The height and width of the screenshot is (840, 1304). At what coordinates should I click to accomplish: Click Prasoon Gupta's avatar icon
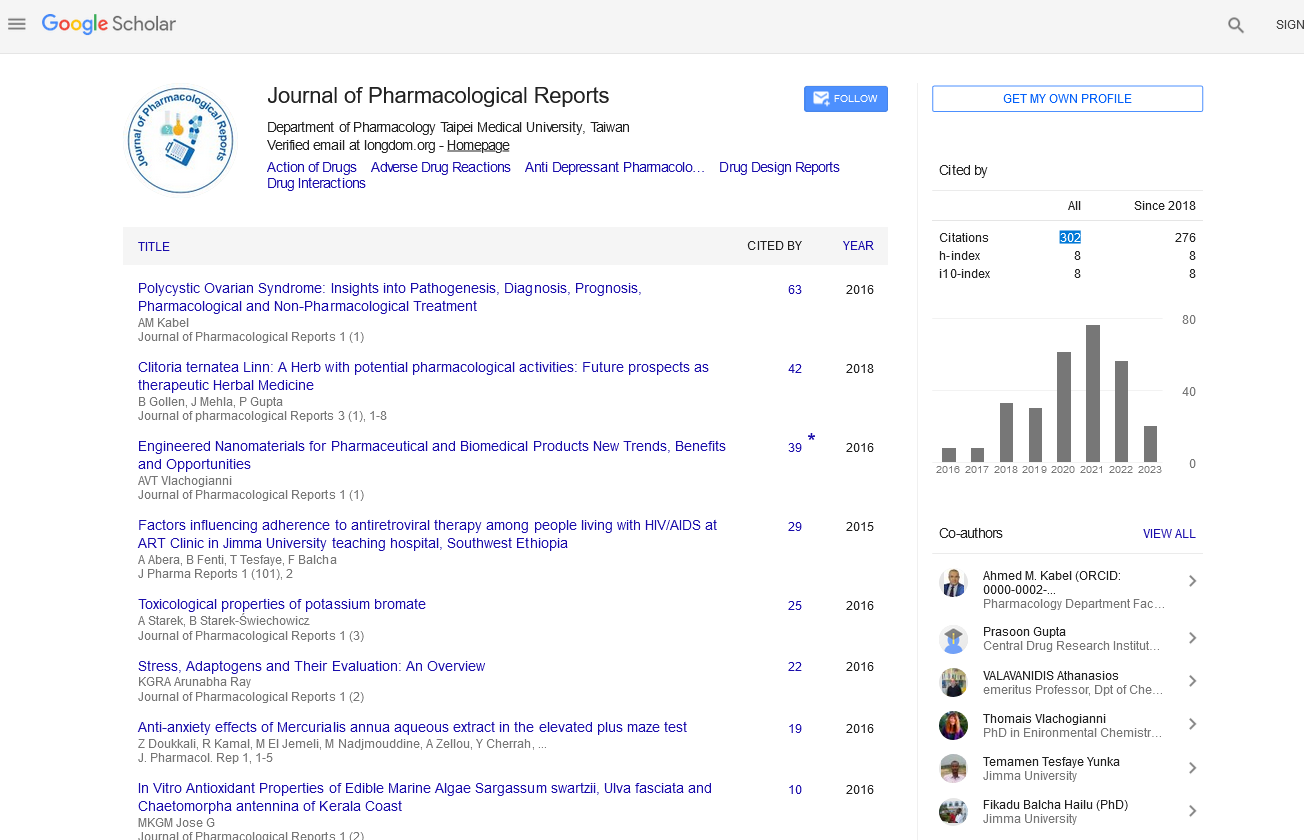click(954, 639)
